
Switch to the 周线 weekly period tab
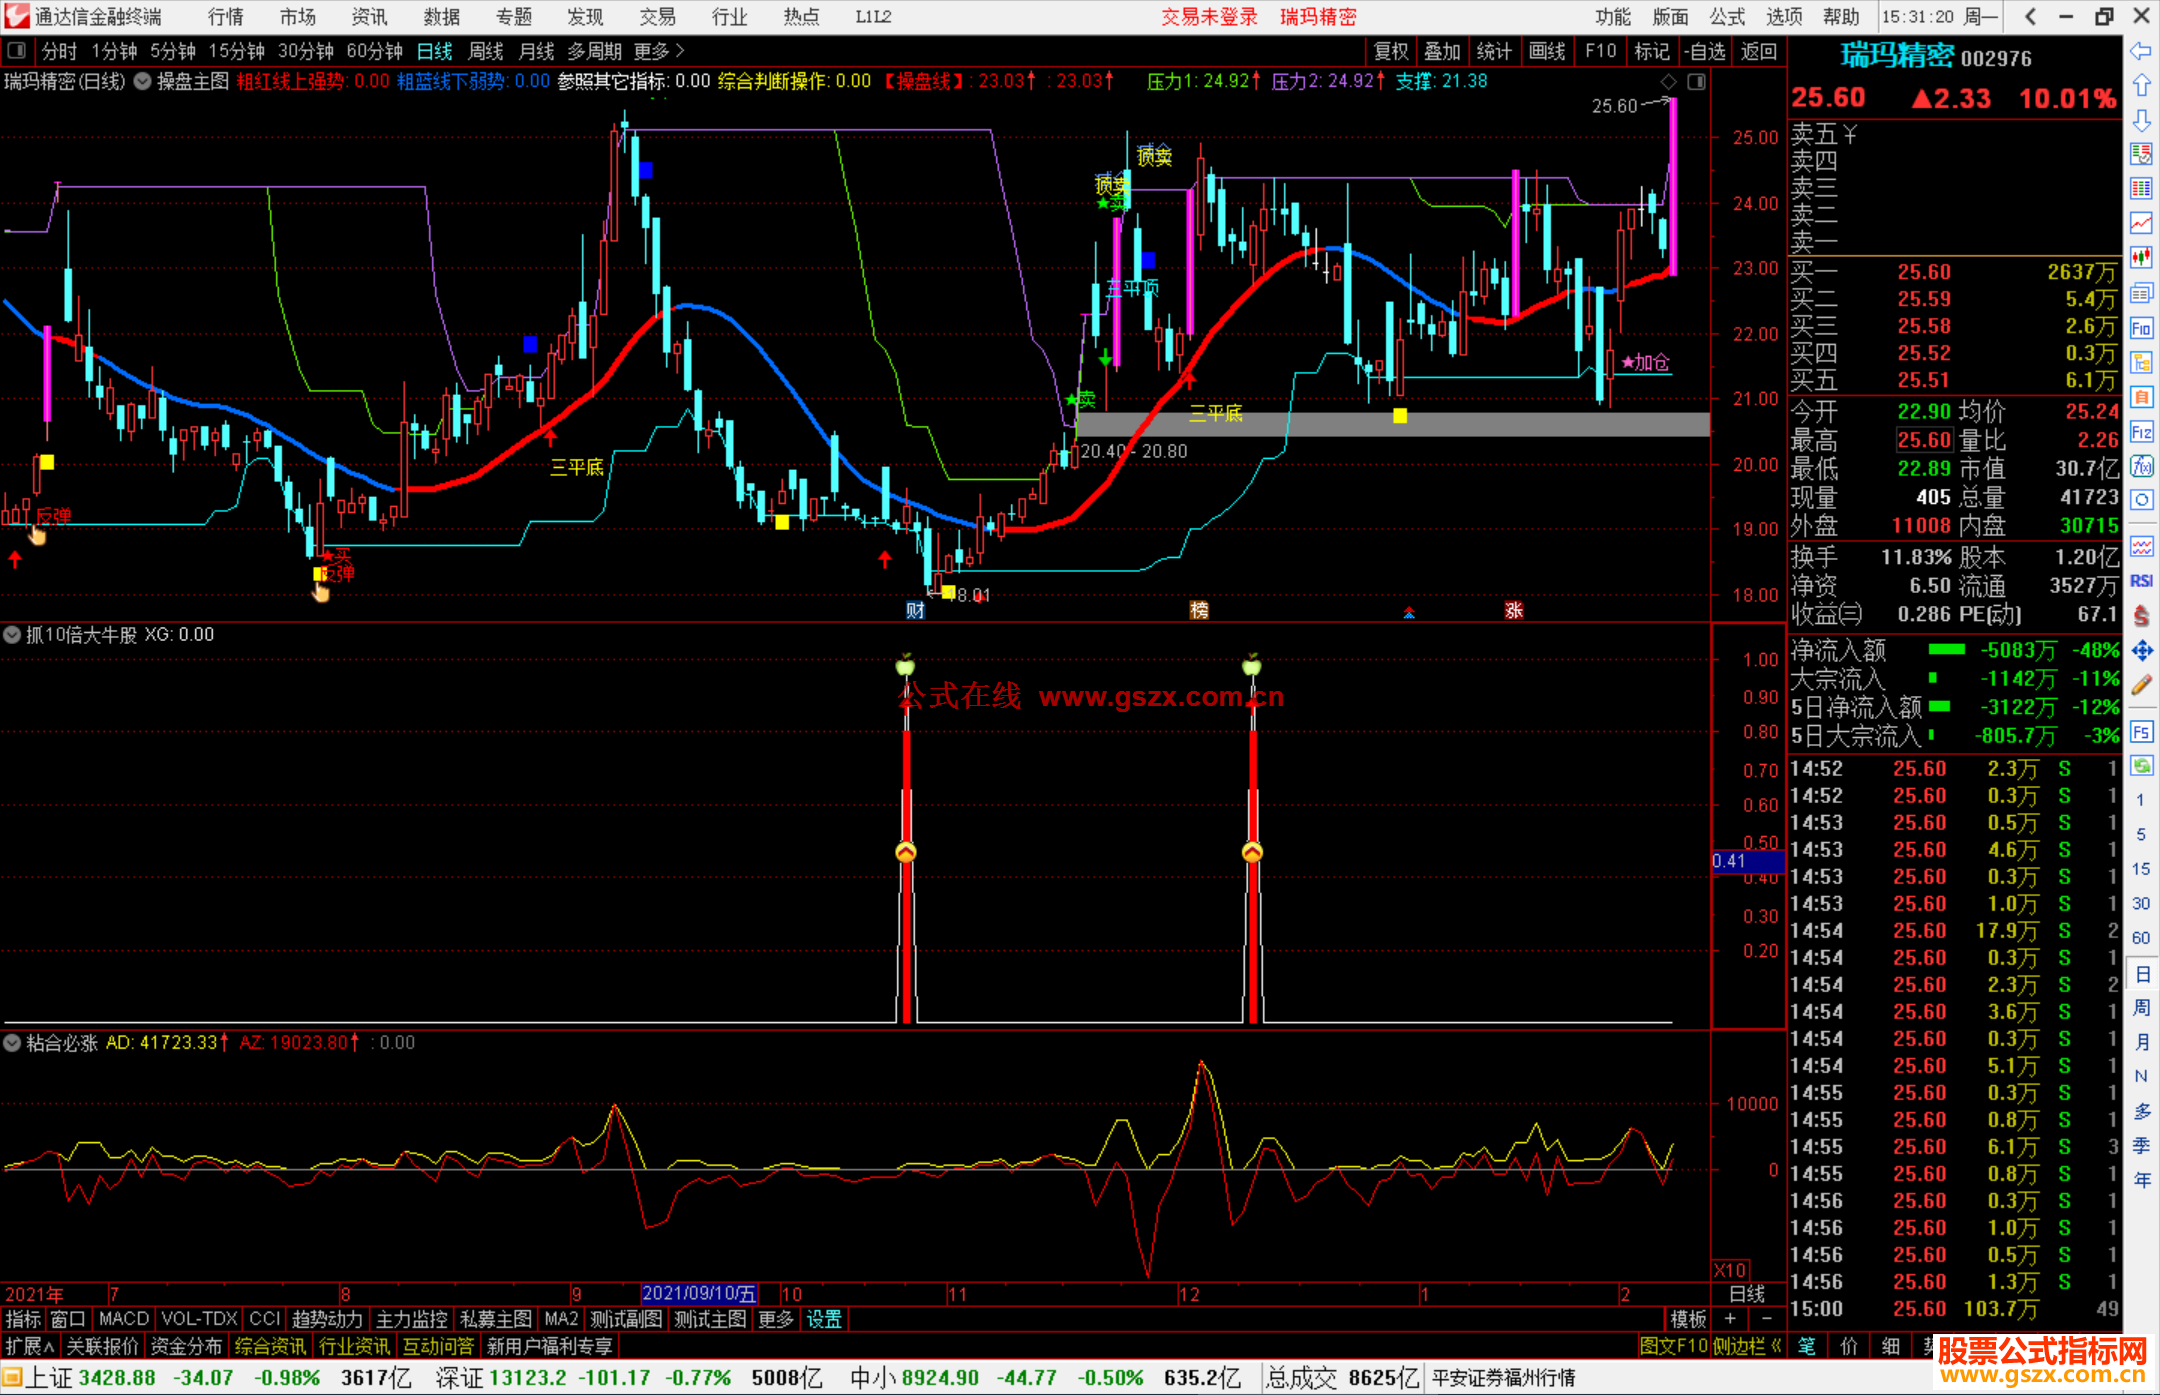point(486,51)
